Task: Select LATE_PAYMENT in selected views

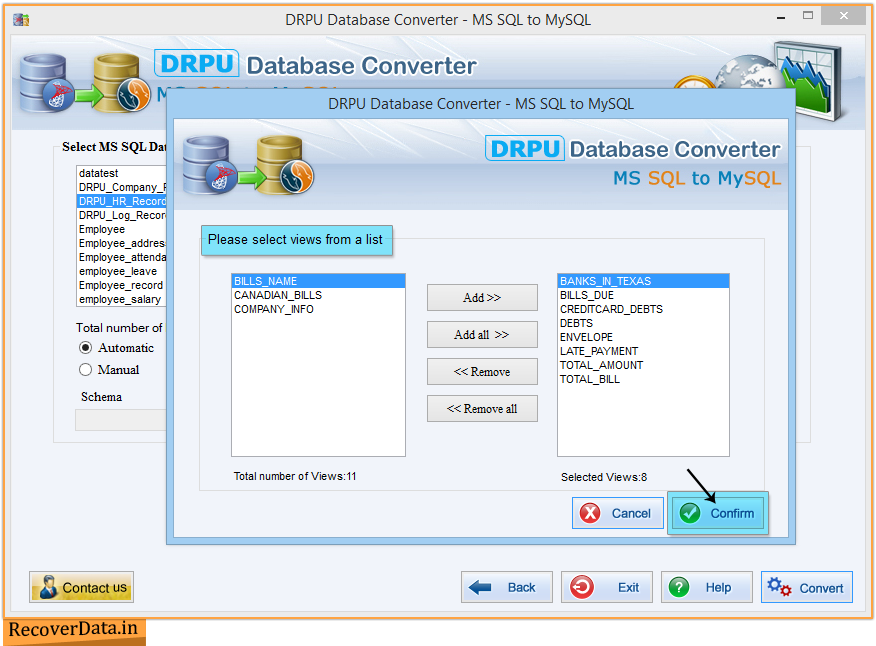Action: tap(644, 351)
